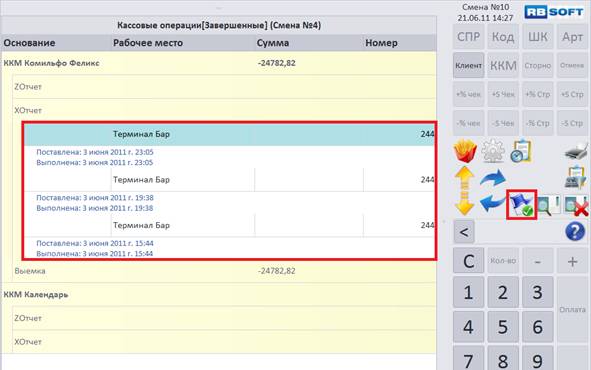Select ХОтчет under ККМ Комильфо Феликс
The height and width of the screenshot is (370, 591).
225,110
